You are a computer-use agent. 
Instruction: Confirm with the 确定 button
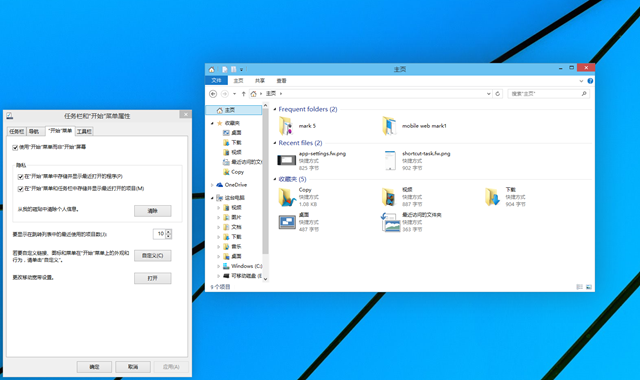(x=94, y=367)
